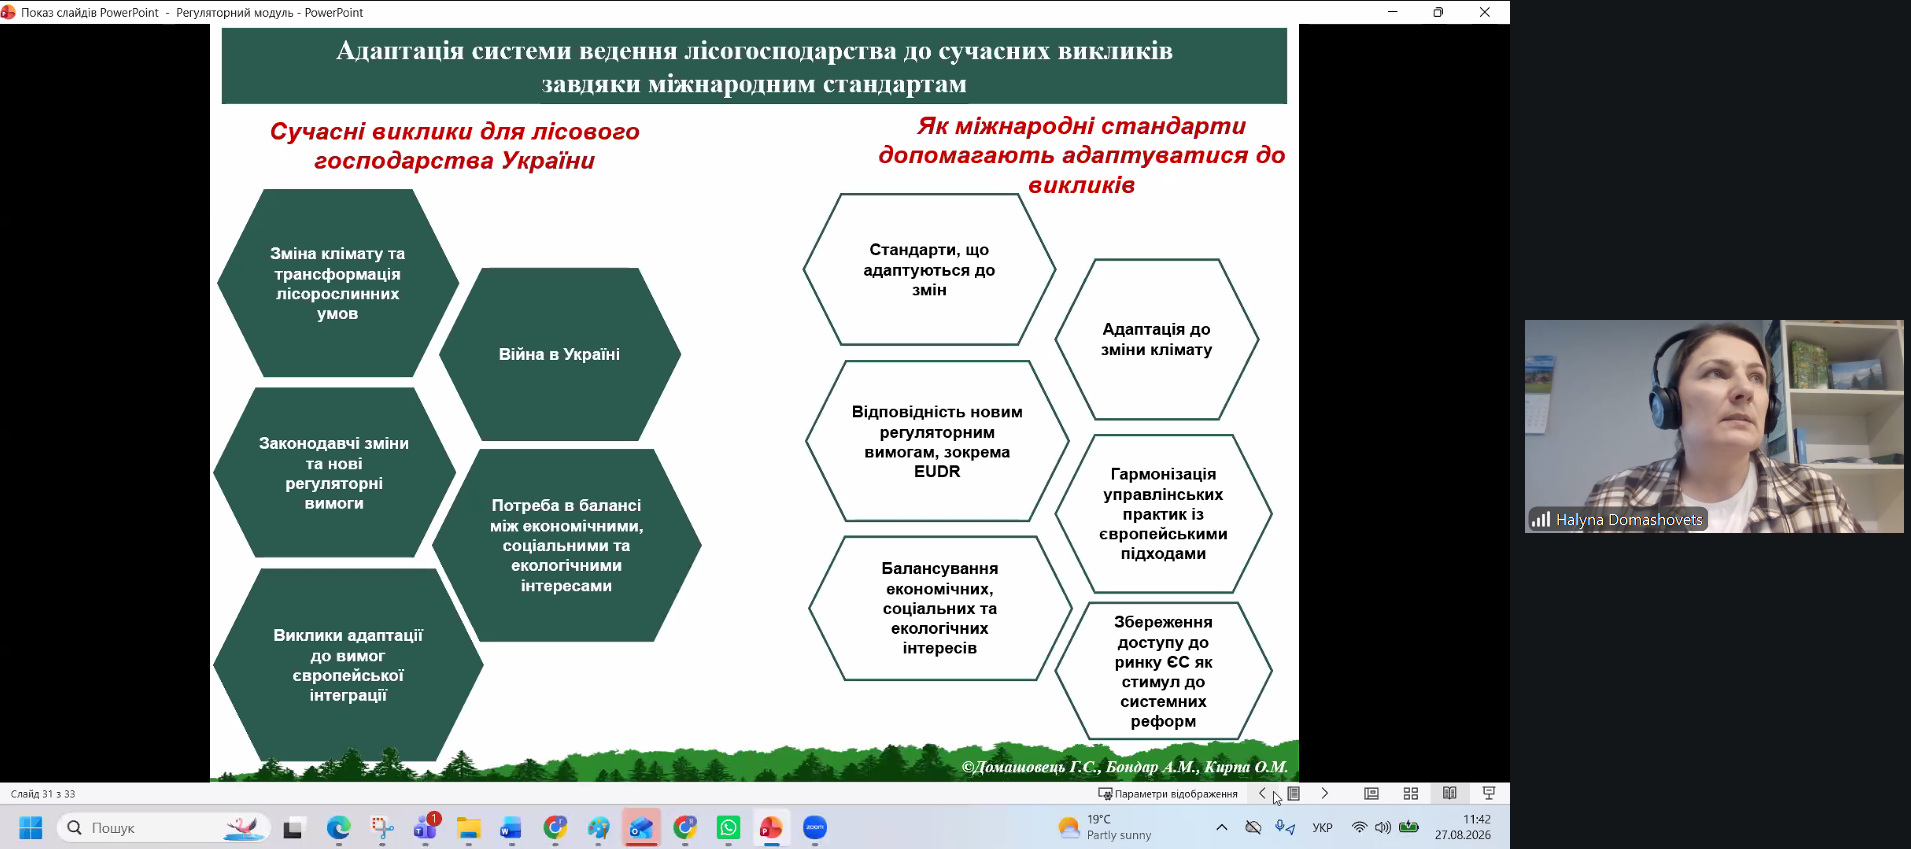Image resolution: width=1911 pixels, height=849 pixels.
Task: Click Гармонізація управлінських практик hexagon
Action: pos(1163,514)
